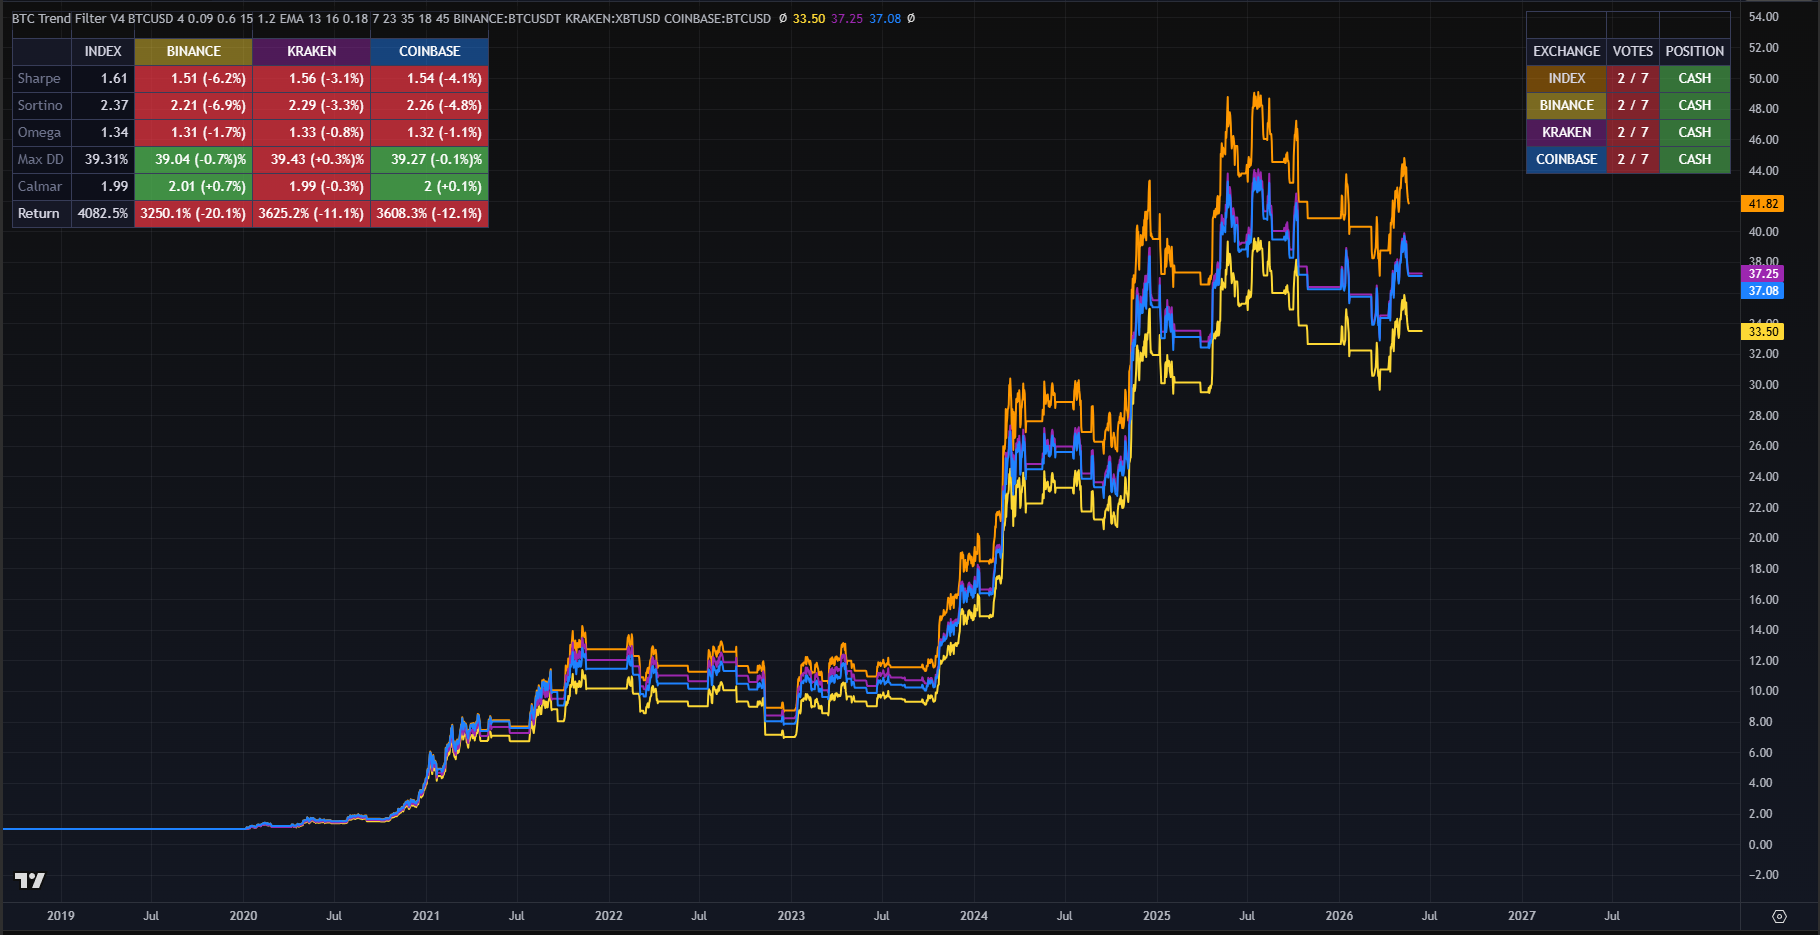
Task: Click the TradingView logo in the chart corner
Action: (x=30, y=880)
